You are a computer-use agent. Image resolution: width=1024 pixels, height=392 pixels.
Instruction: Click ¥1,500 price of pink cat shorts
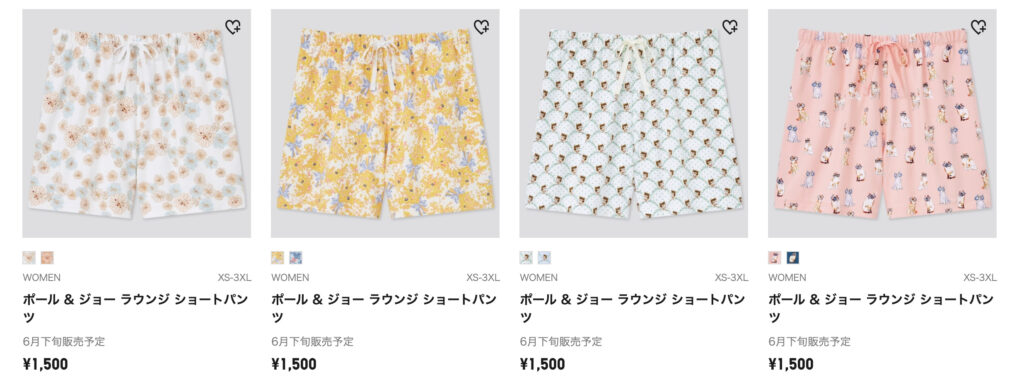pyautogui.click(x=791, y=364)
